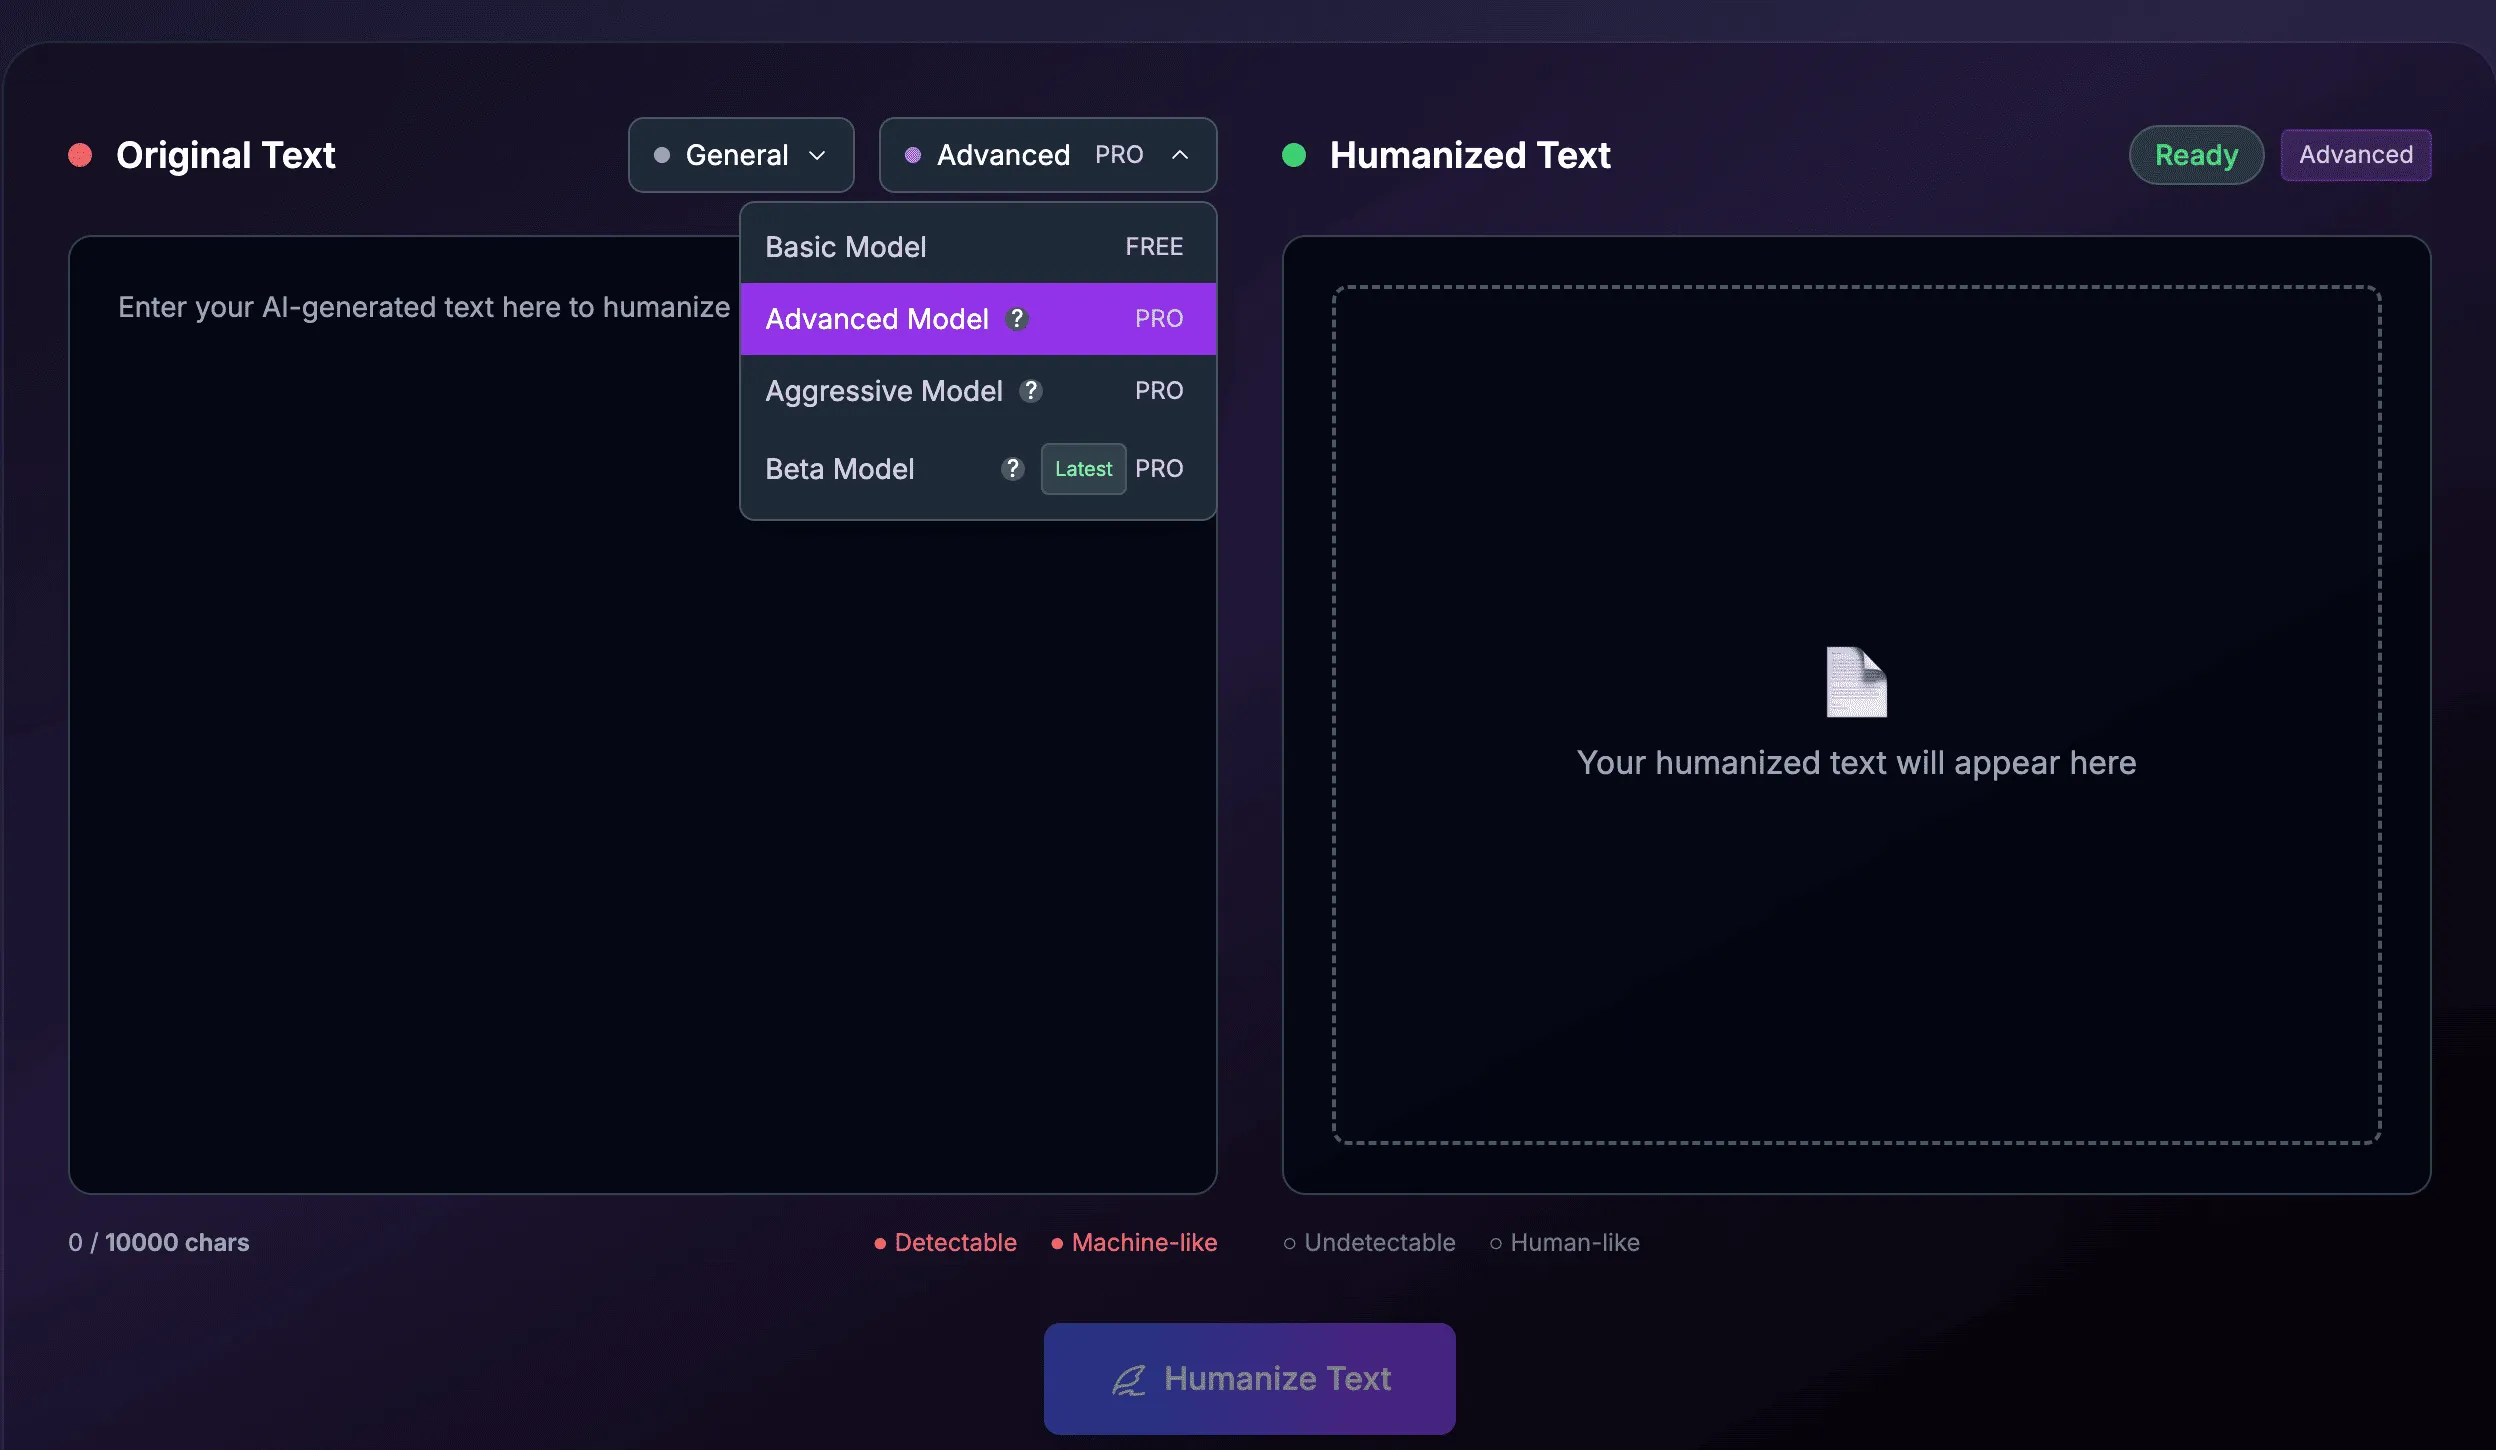Select the Beta Model option
Viewport: 2496px width, 1450px height.
click(978, 469)
